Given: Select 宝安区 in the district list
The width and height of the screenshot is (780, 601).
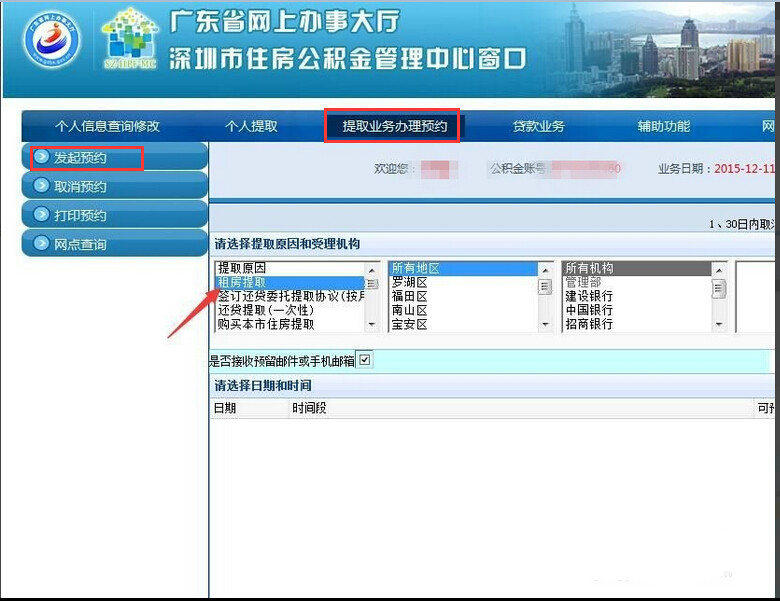Looking at the screenshot, I should point(464,324).
